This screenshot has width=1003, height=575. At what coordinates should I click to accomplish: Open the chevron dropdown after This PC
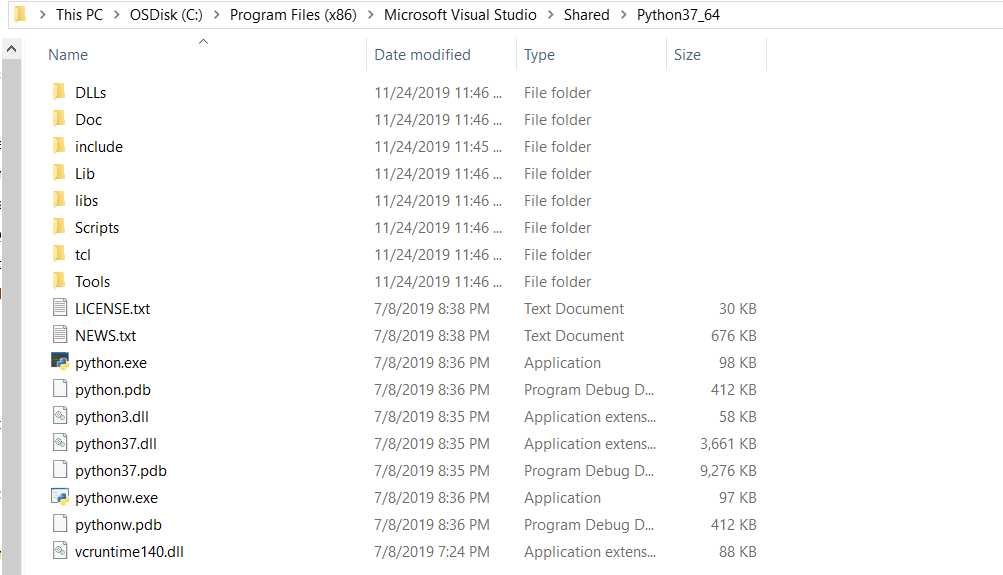(116, 15)
